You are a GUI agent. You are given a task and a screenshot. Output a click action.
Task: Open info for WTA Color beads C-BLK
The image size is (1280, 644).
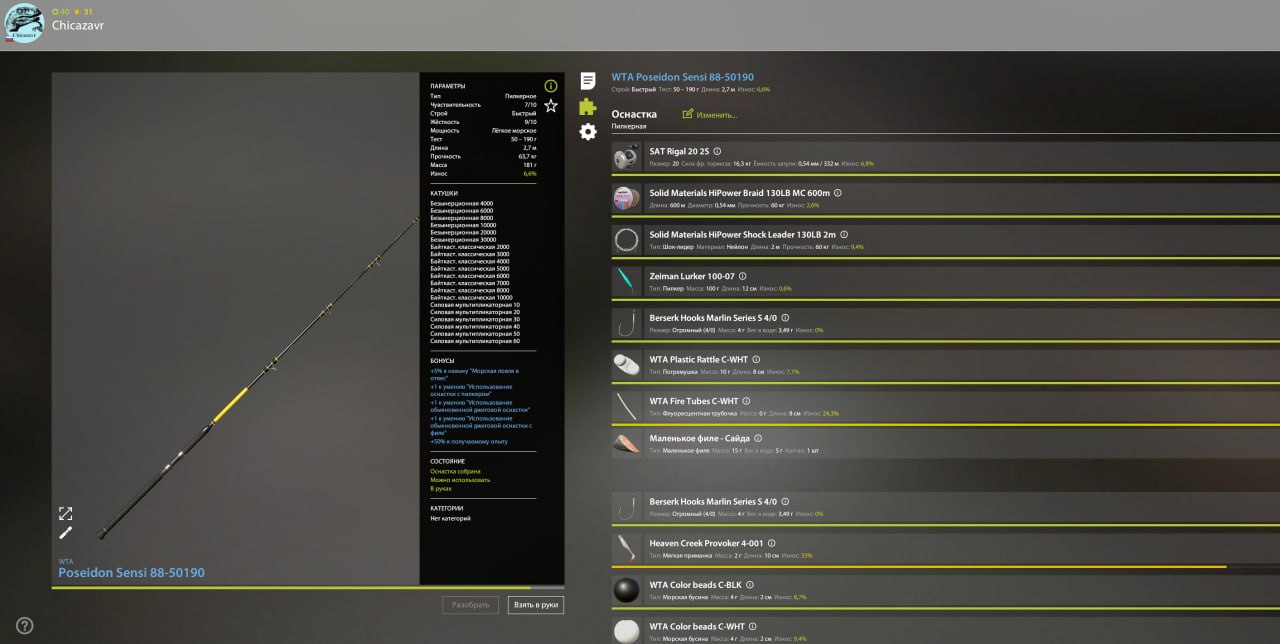[750, 585]
